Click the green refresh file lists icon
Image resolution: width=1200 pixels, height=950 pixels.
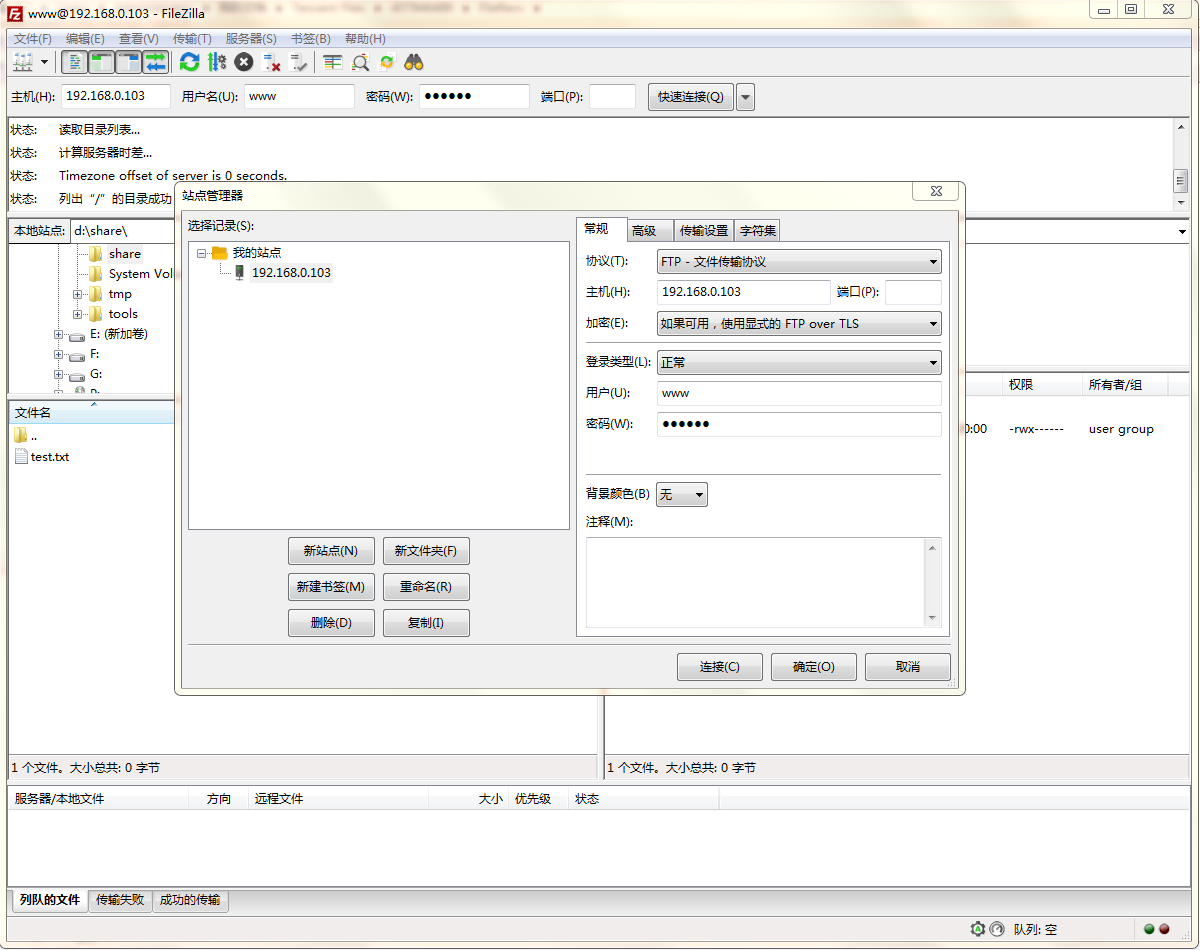(189, 62)
